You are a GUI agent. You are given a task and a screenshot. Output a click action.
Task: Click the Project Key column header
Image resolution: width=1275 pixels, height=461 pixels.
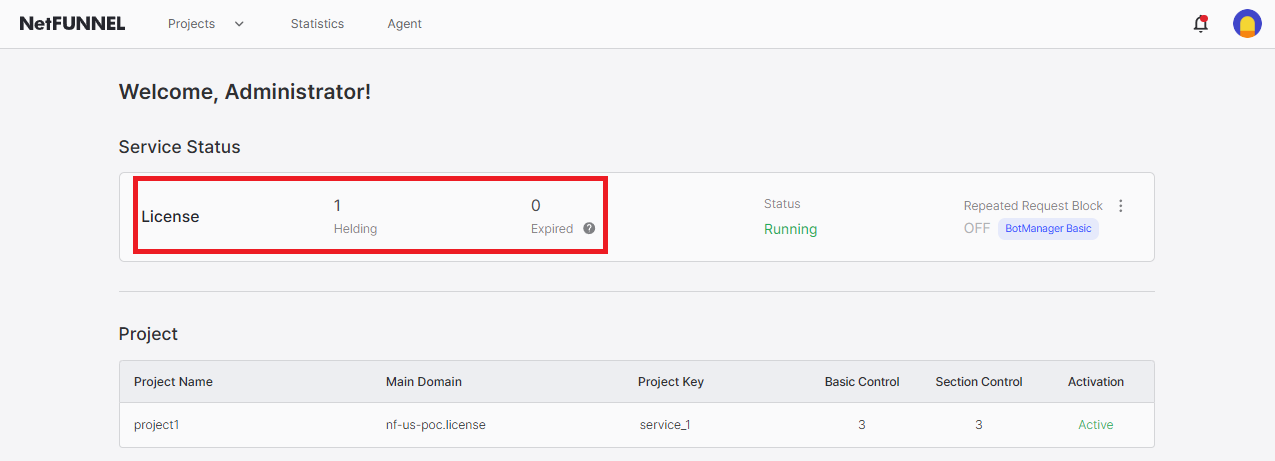pos(671,382)
